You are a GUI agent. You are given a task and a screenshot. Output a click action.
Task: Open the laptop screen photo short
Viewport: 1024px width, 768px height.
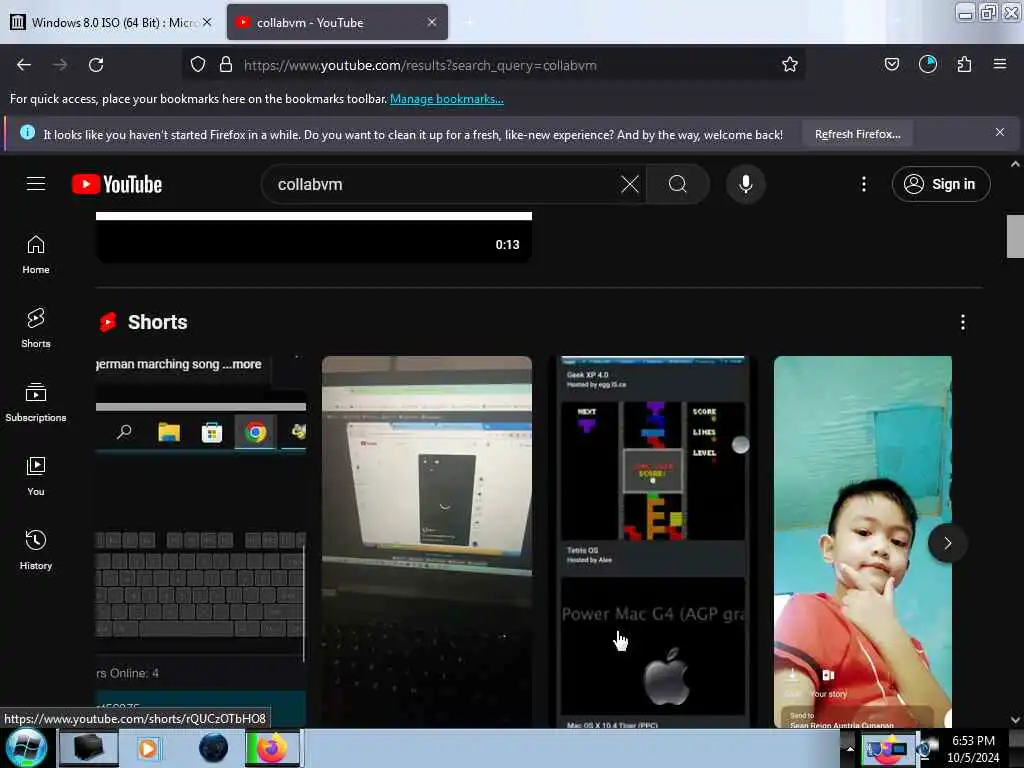point(426,541)
